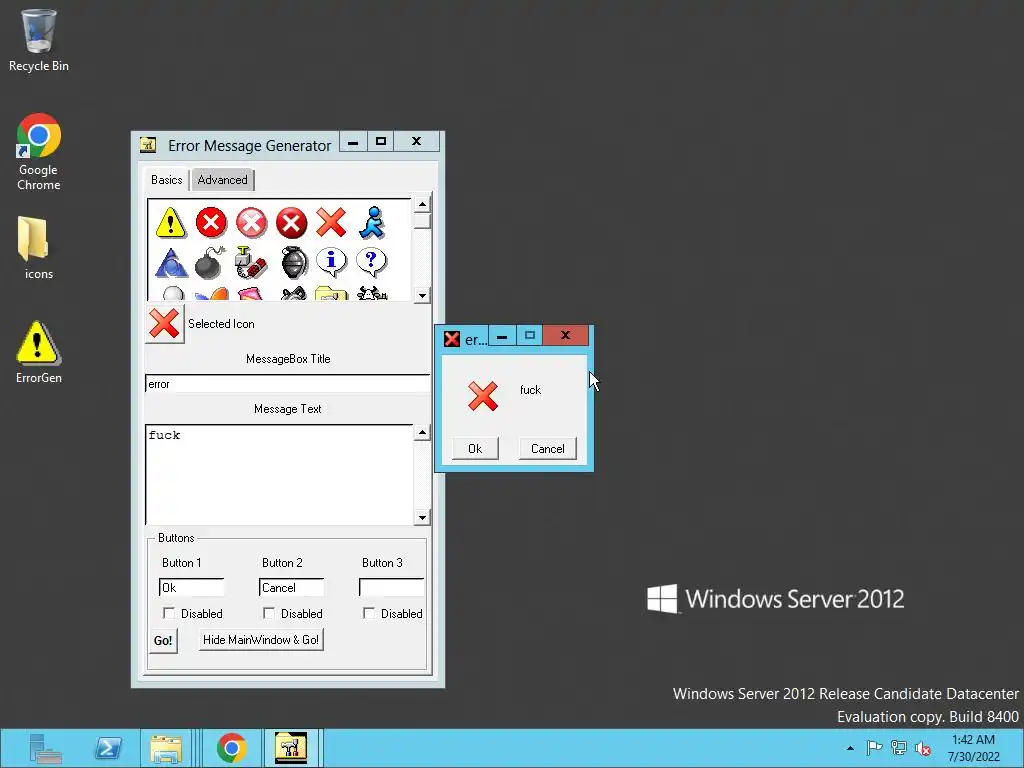Click the ErrorGen app icon in main title bar

148,145
